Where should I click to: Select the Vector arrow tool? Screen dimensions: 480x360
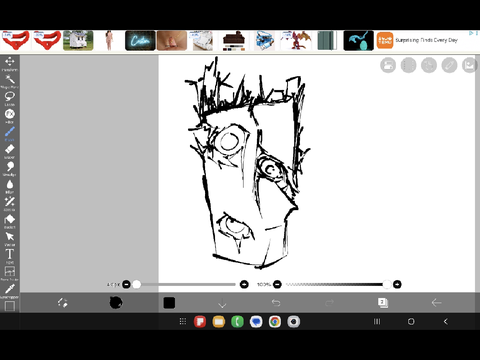[x=10, y=238]
